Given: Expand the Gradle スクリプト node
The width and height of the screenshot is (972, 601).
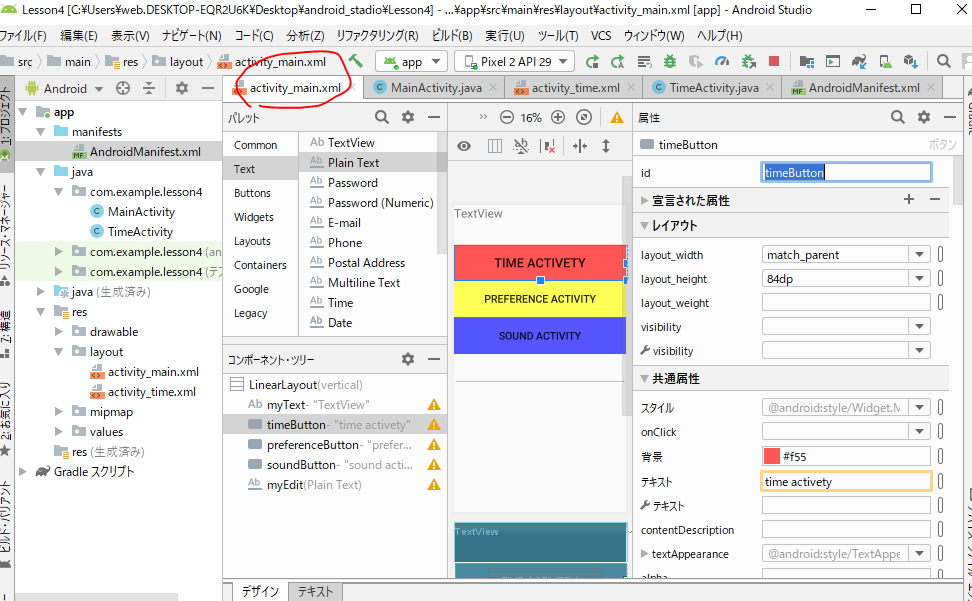Looking at the screenshot, I should [23, 472].
